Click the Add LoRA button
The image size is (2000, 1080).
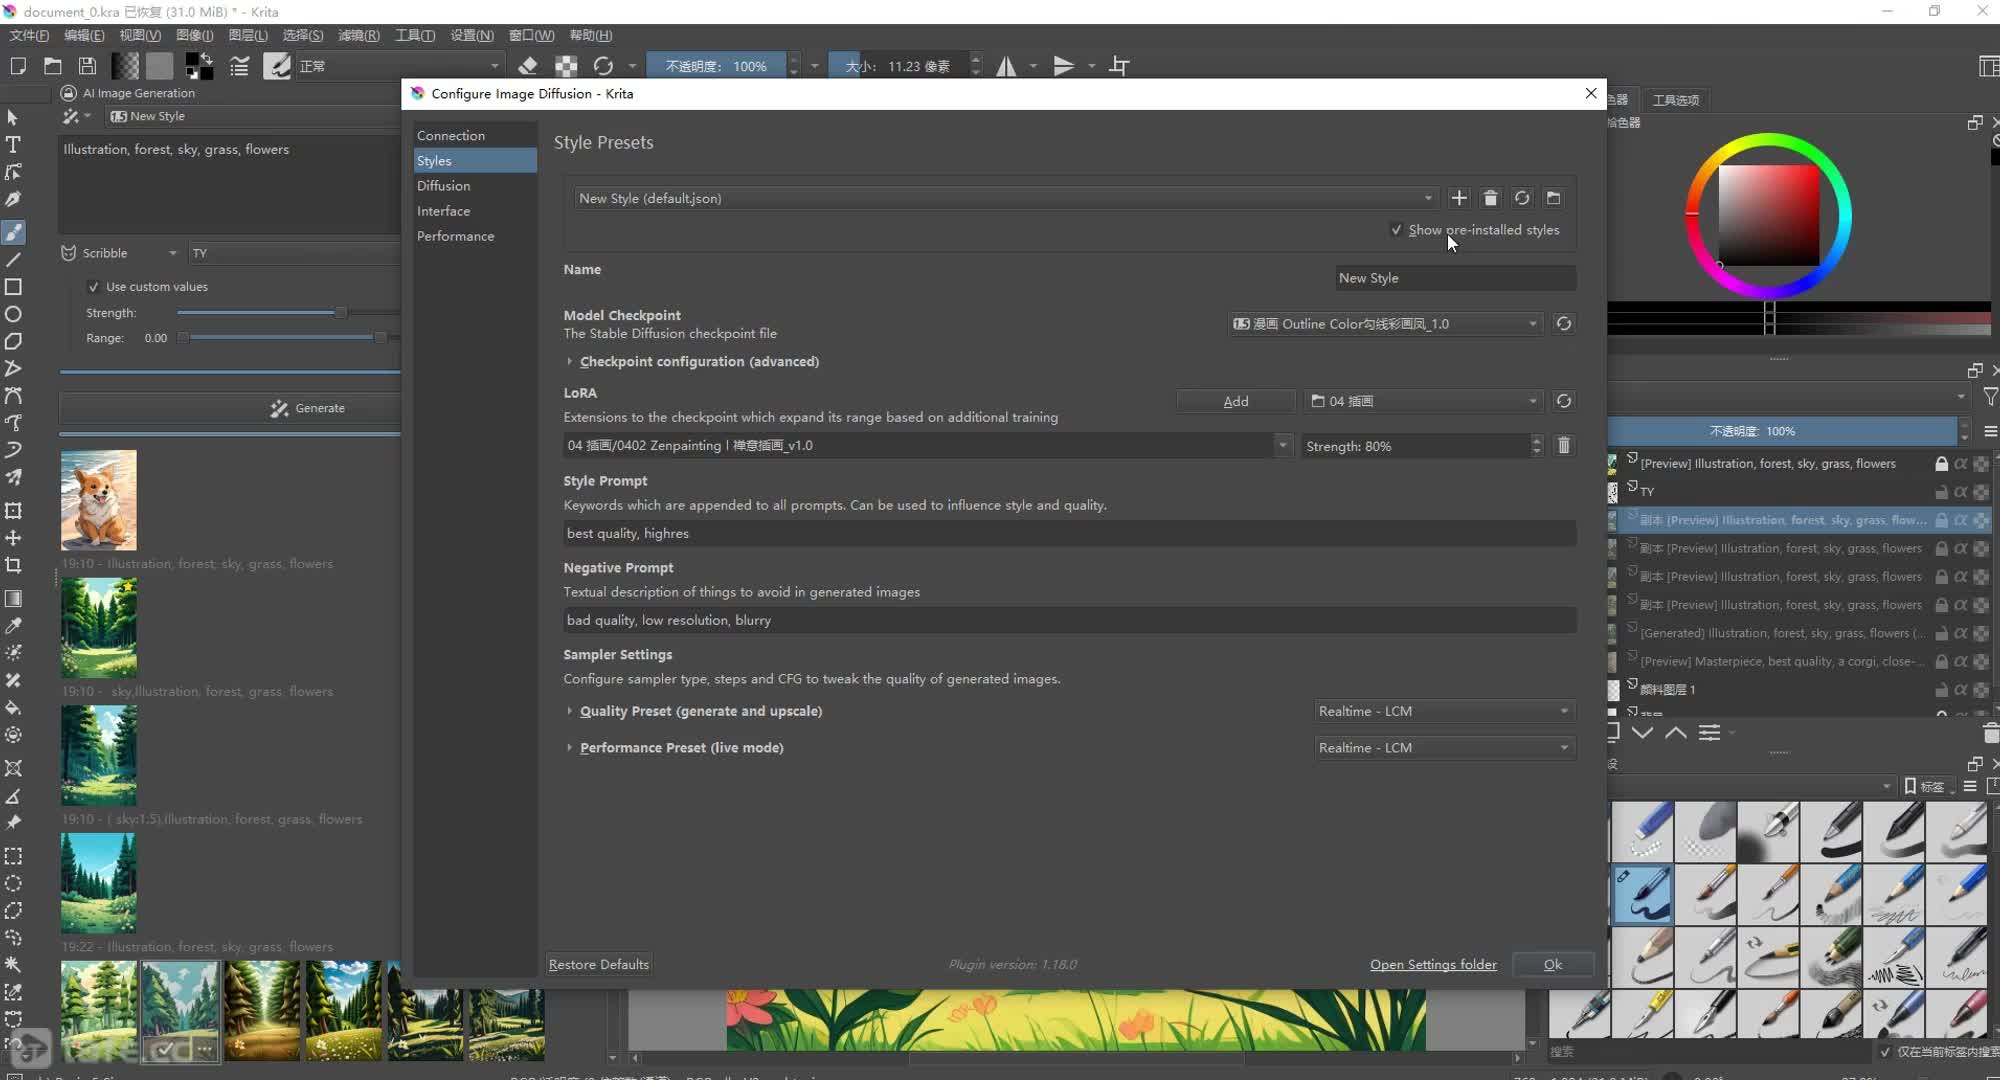pyautogui.click(x=1236, y=401)
